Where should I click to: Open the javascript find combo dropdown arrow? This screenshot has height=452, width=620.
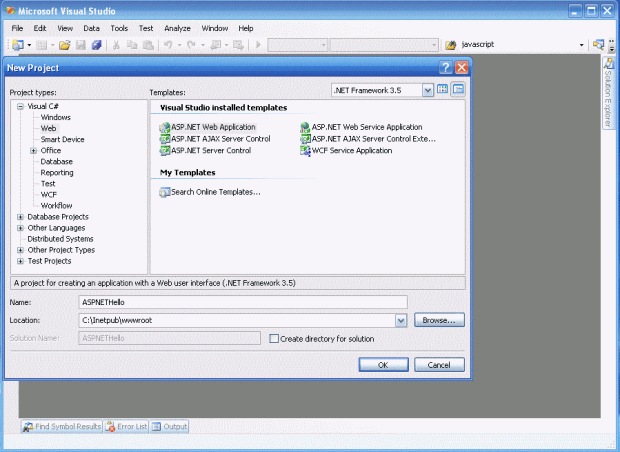[581, 45]
